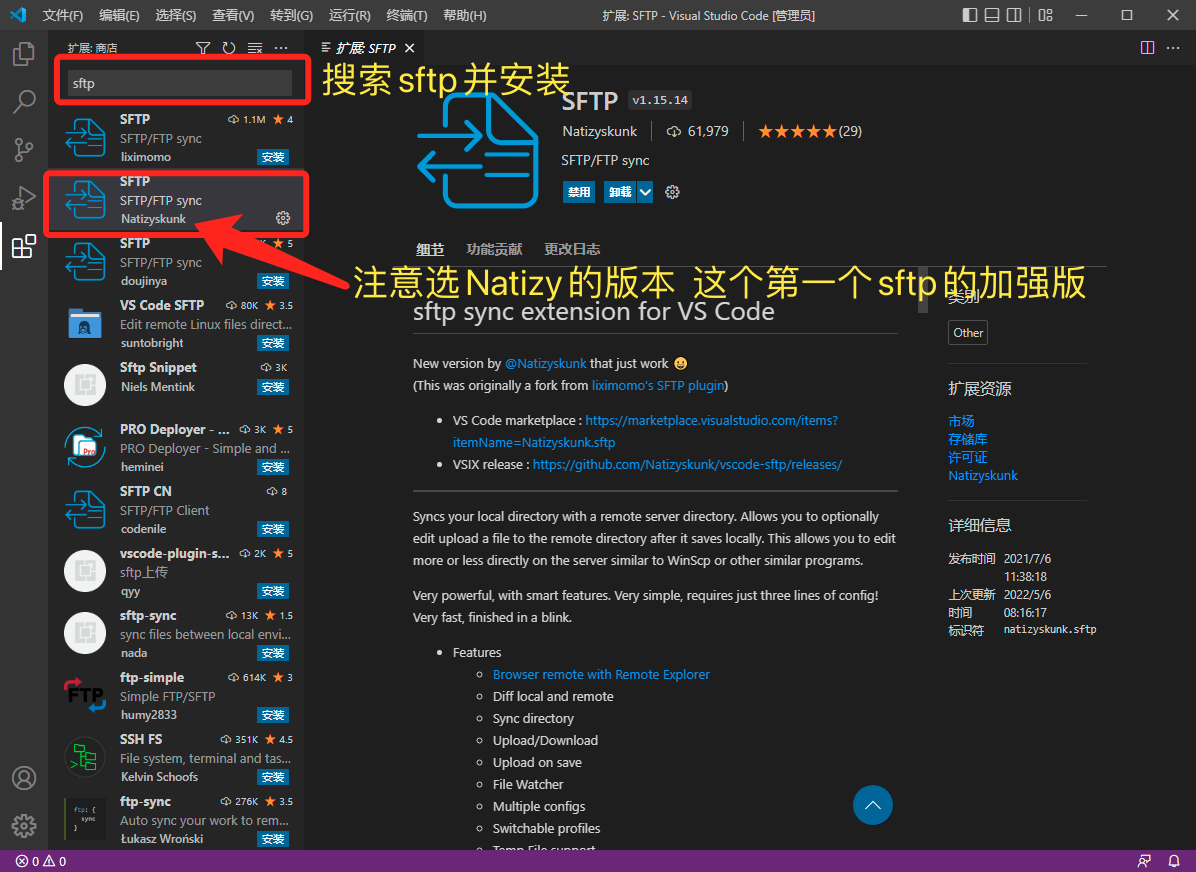
Task: Open liximomo's SFTP plugin link
Action: (x=657, y=385)
